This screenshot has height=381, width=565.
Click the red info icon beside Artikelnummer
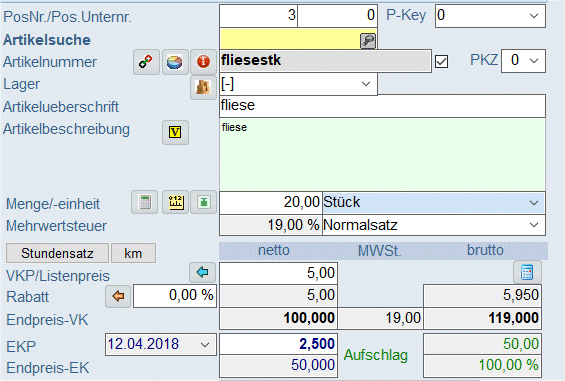tap(203, 62)
